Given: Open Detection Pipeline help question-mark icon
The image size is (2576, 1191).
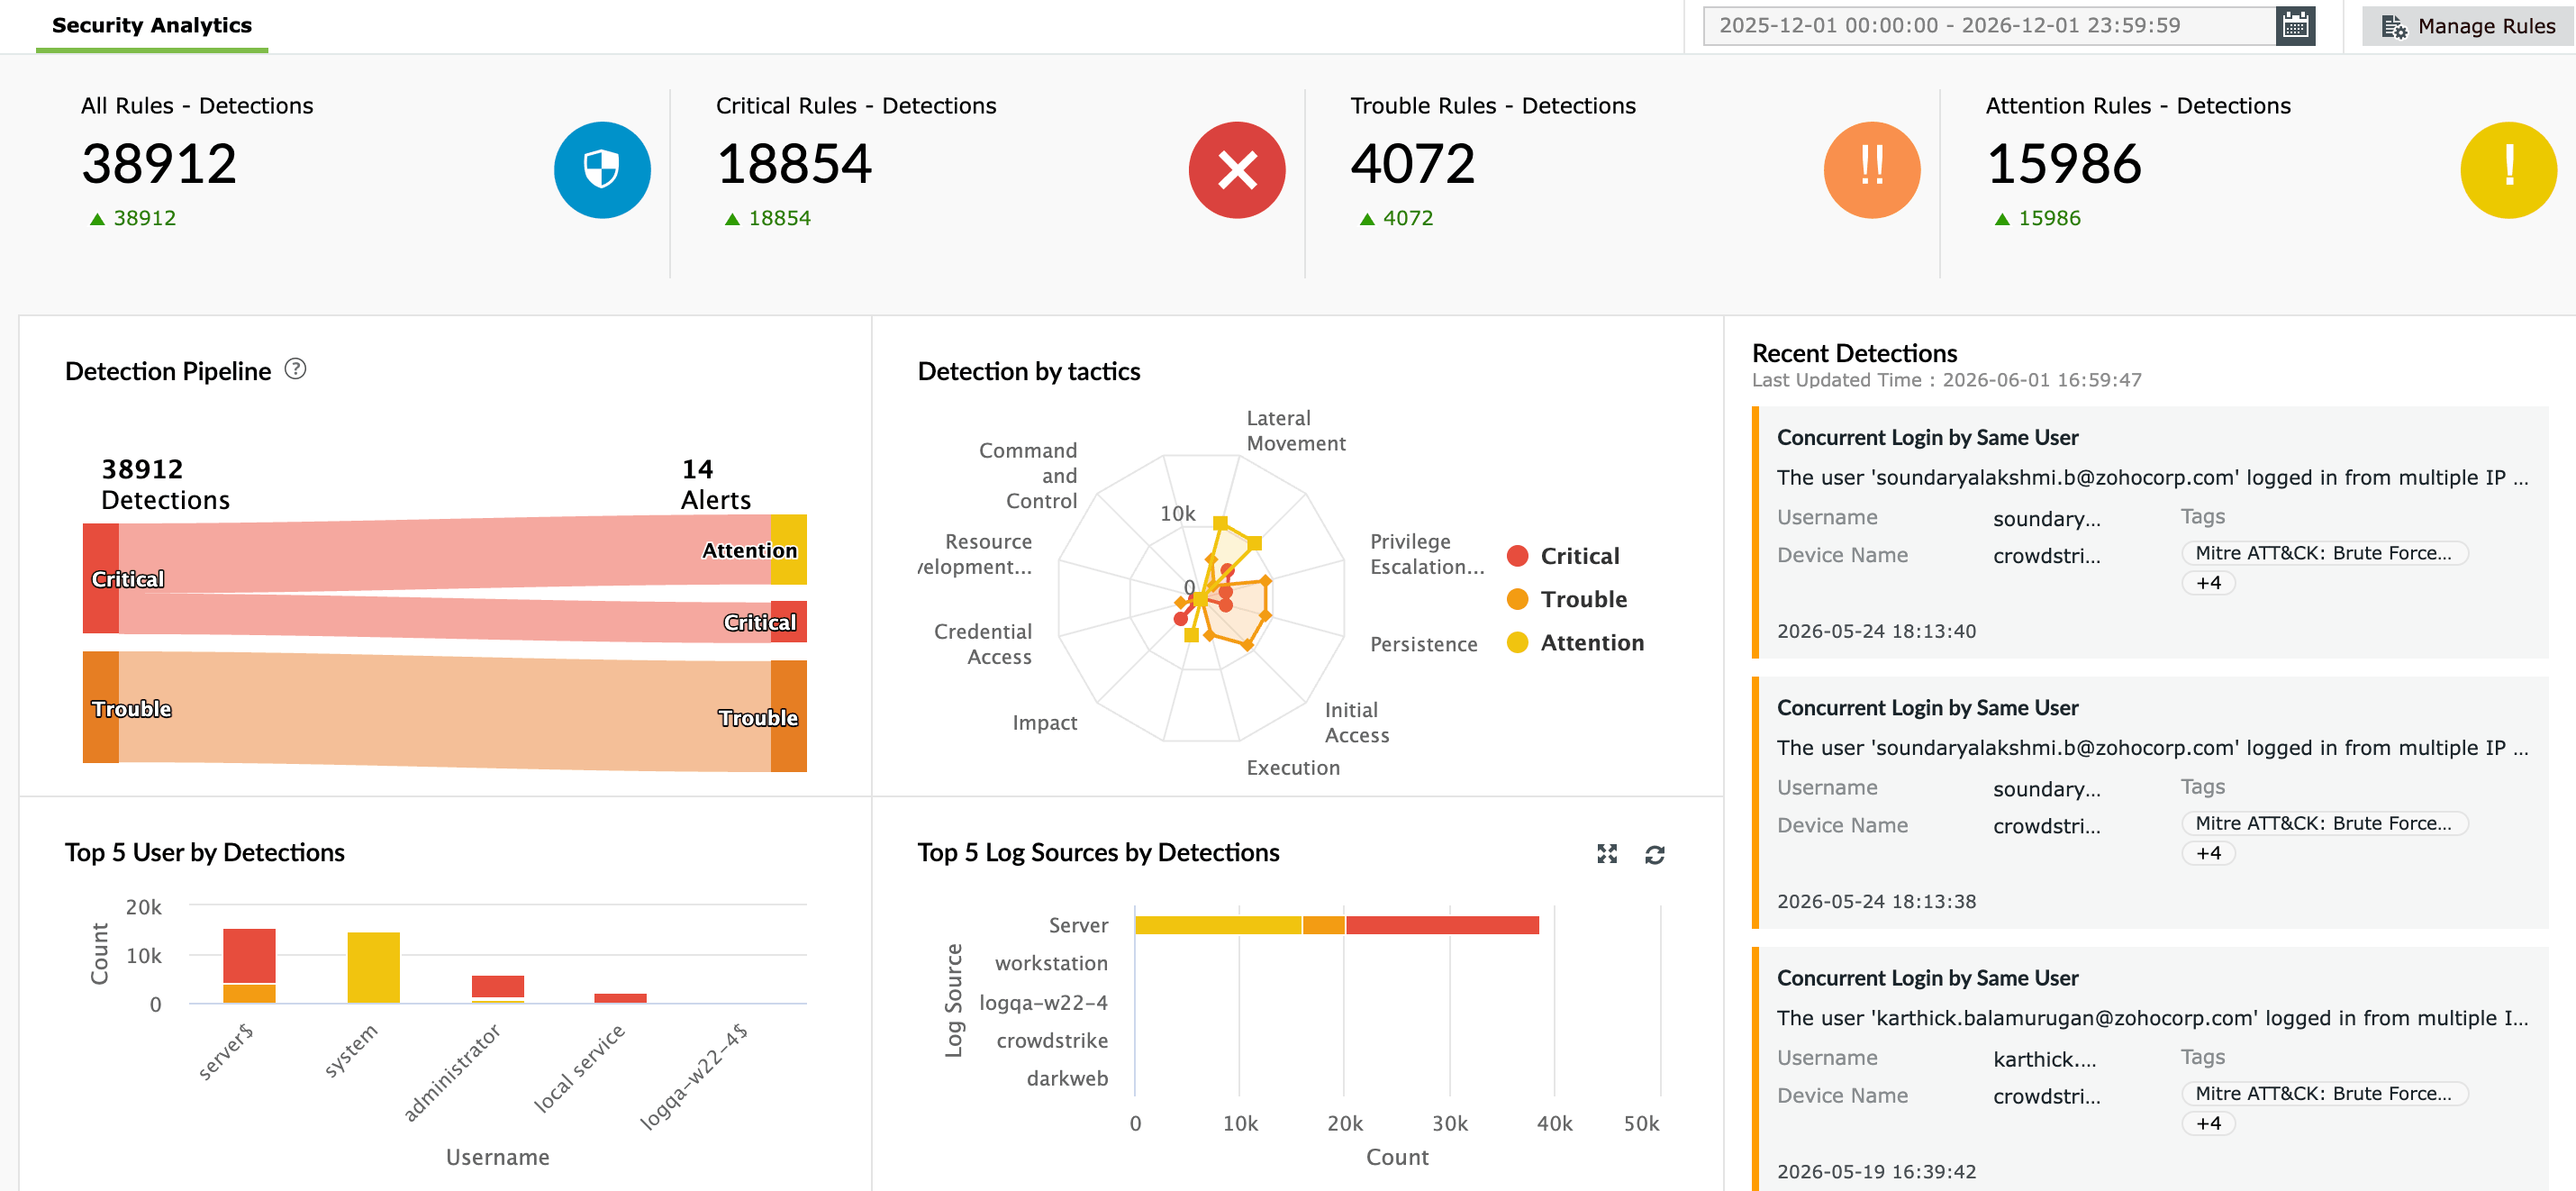Looking at the screenshot, I should (295, 369).
